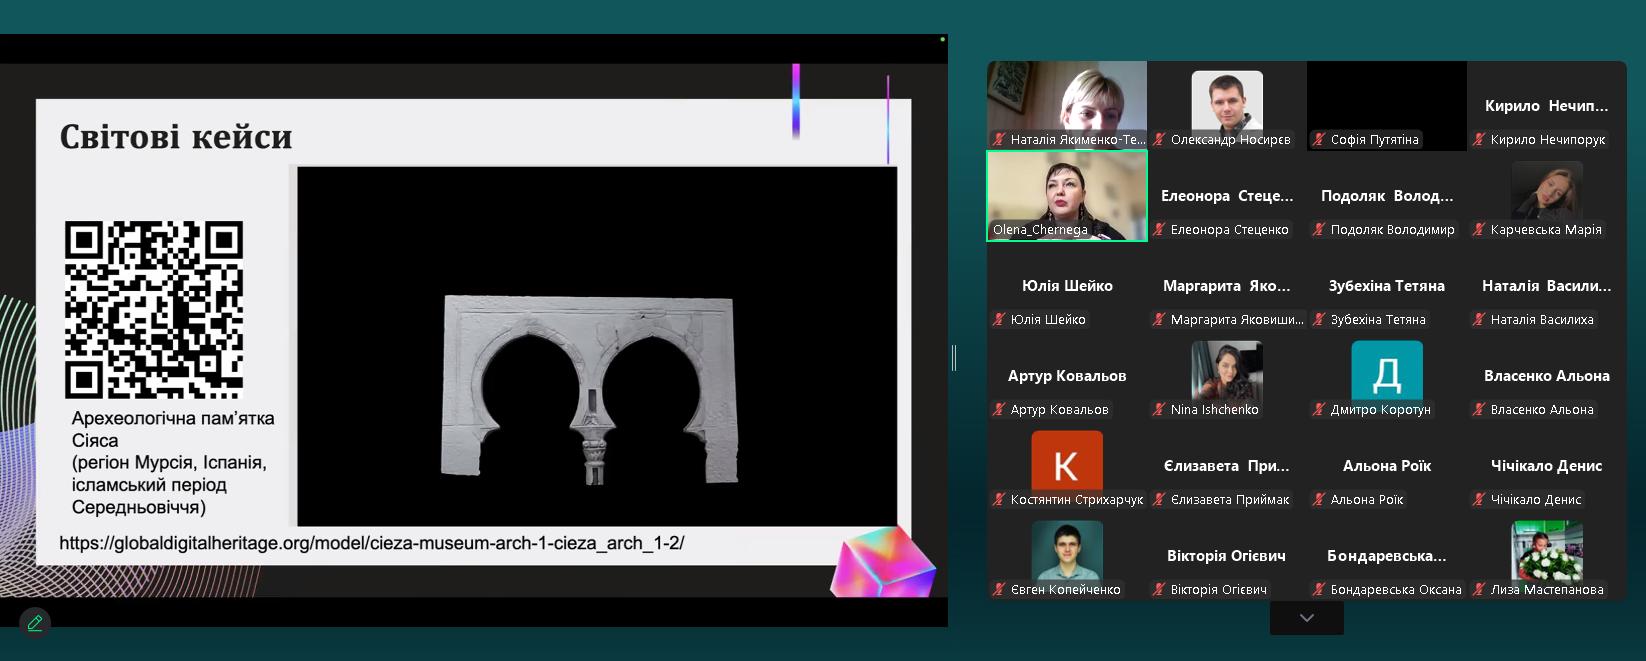The height and width of the screenshot is (661, 1646).
Task: Click the QR code on the slide
Action: click(x=154, y=310)
